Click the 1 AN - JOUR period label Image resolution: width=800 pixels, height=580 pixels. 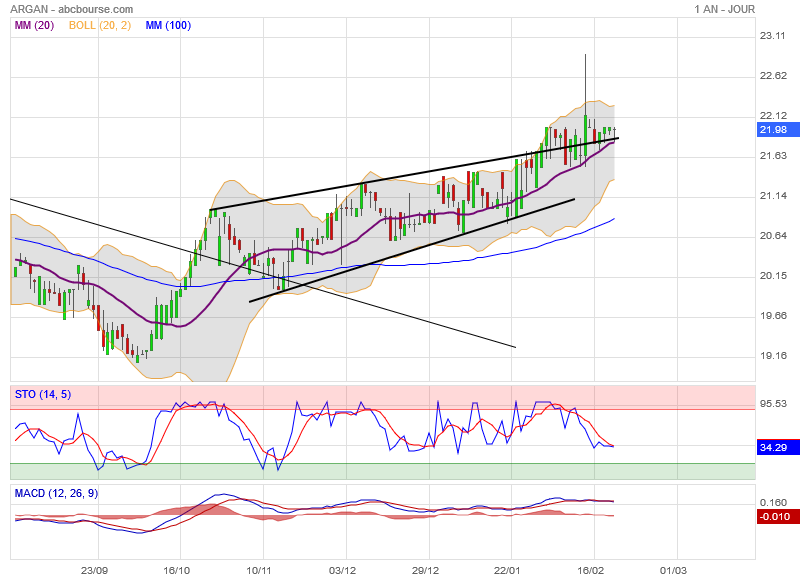(x=724, y=9)
